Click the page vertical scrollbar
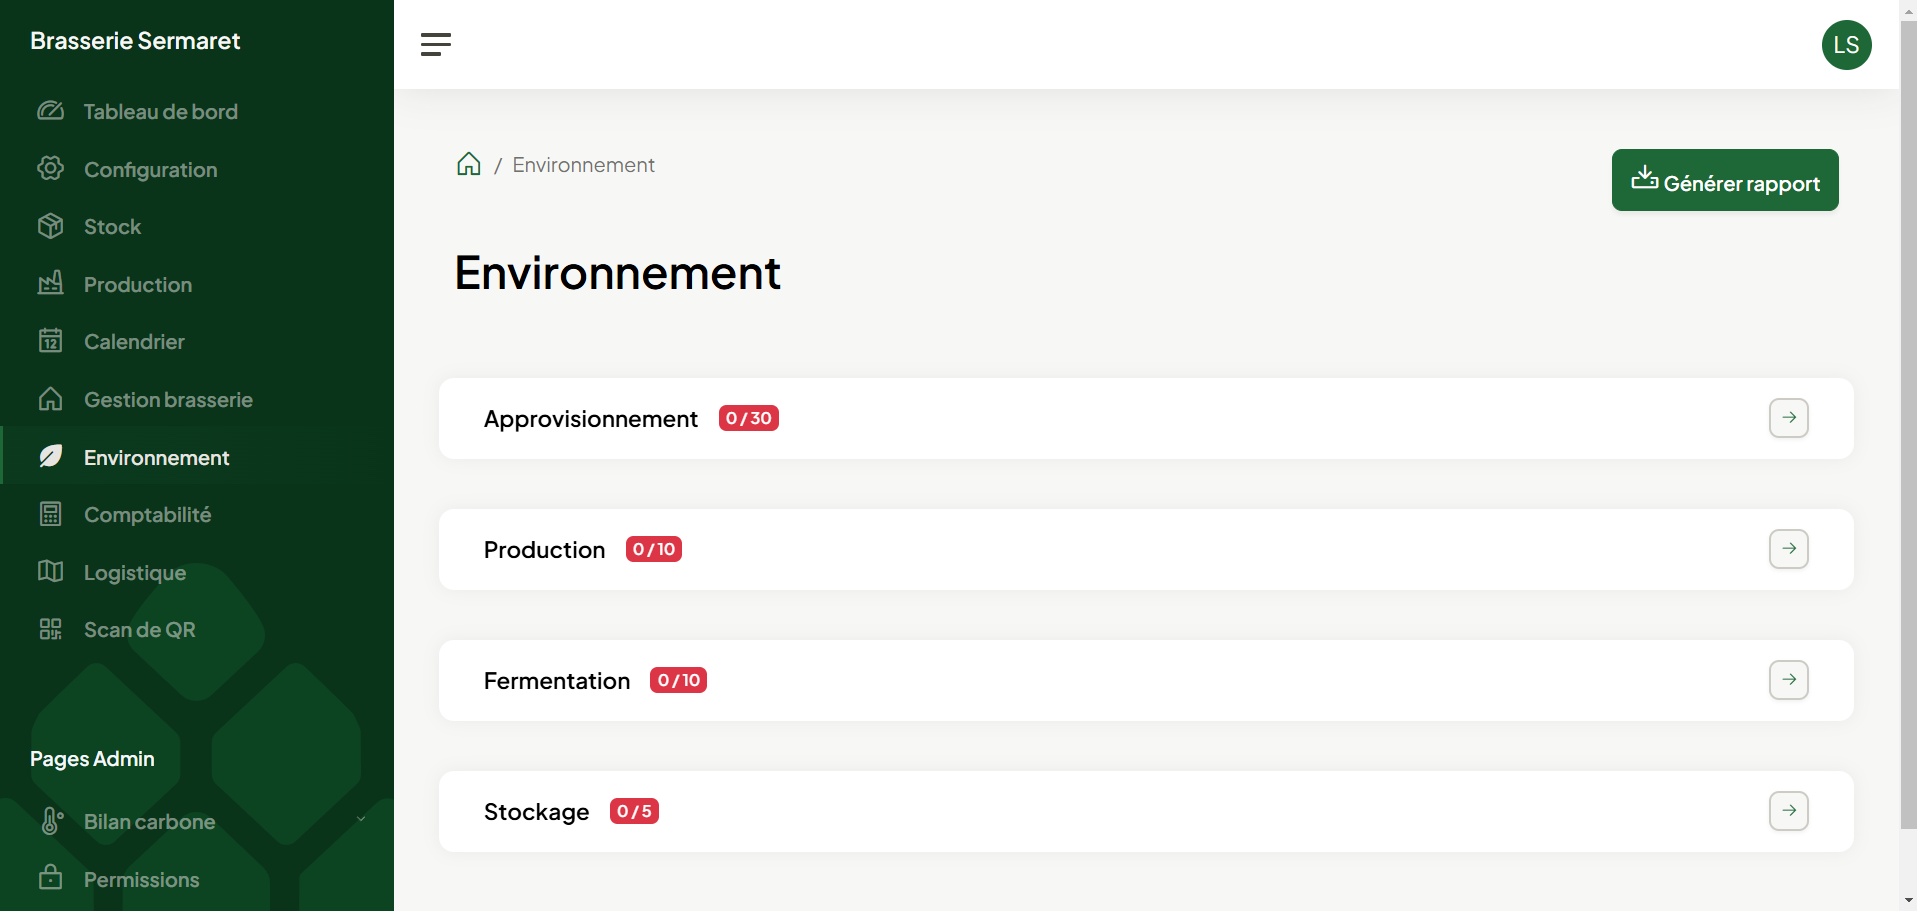This screenshot has width=1917, height=911. [1908, 400]
